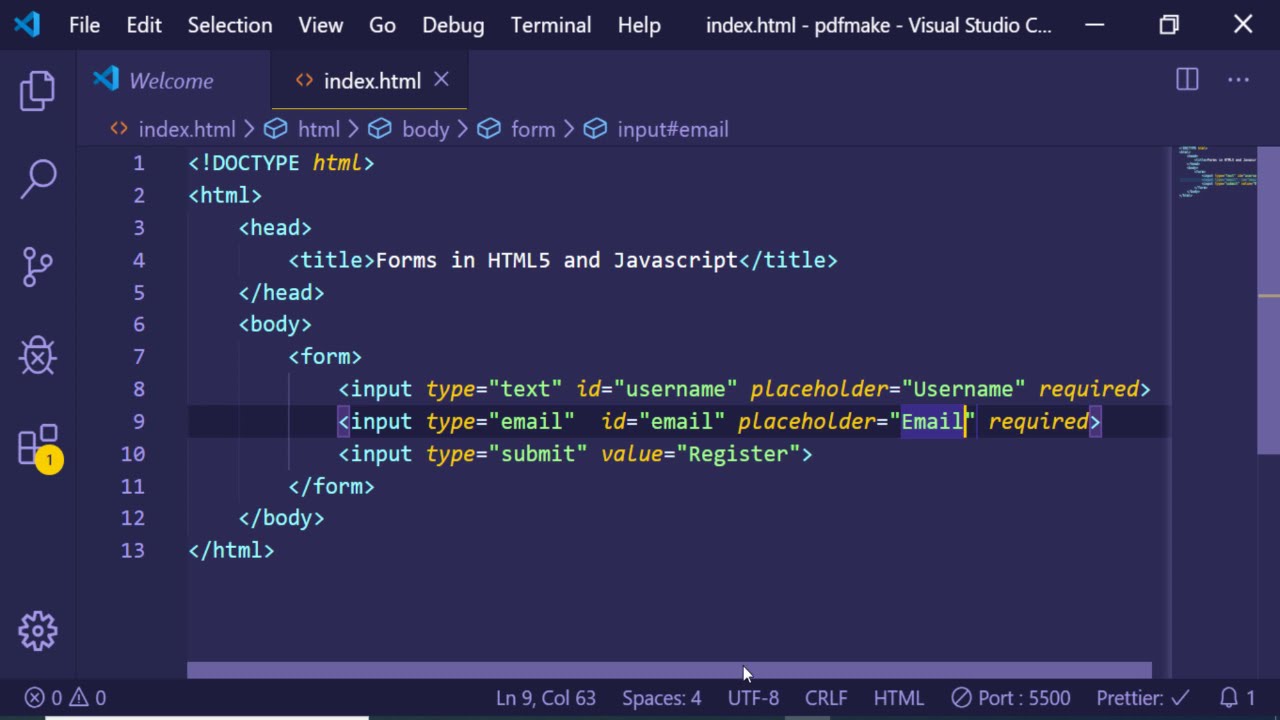
Task: Open the Manage gear icon in the activity bar
Action: click(x=38, y=631)
